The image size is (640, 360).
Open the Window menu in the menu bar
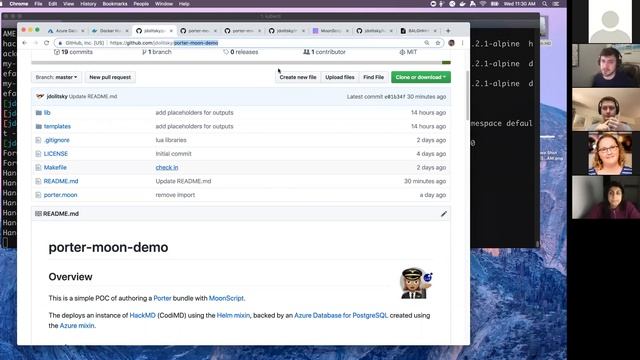pos(164,4)
